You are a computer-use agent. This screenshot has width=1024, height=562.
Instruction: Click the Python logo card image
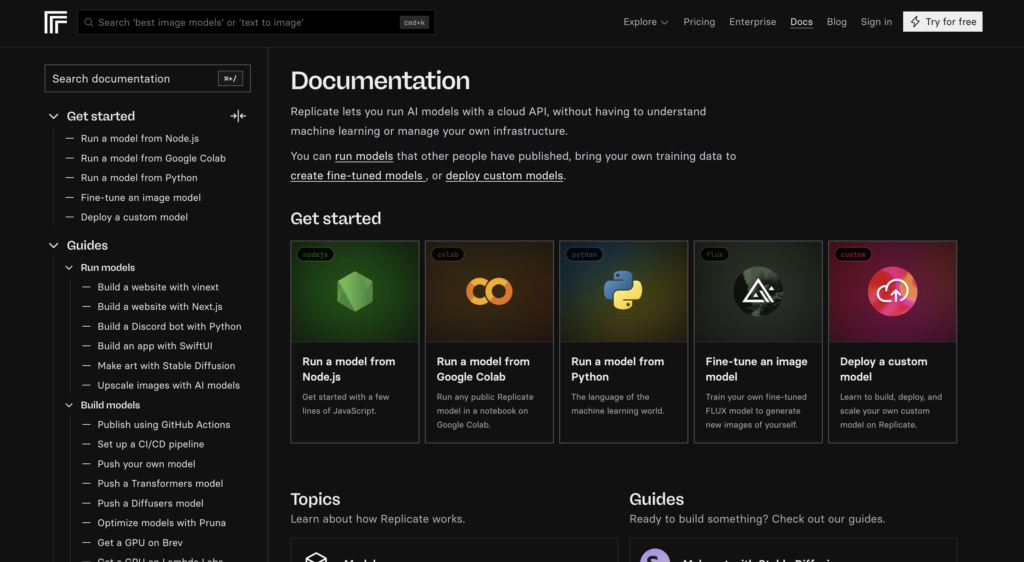pos(624,292)
